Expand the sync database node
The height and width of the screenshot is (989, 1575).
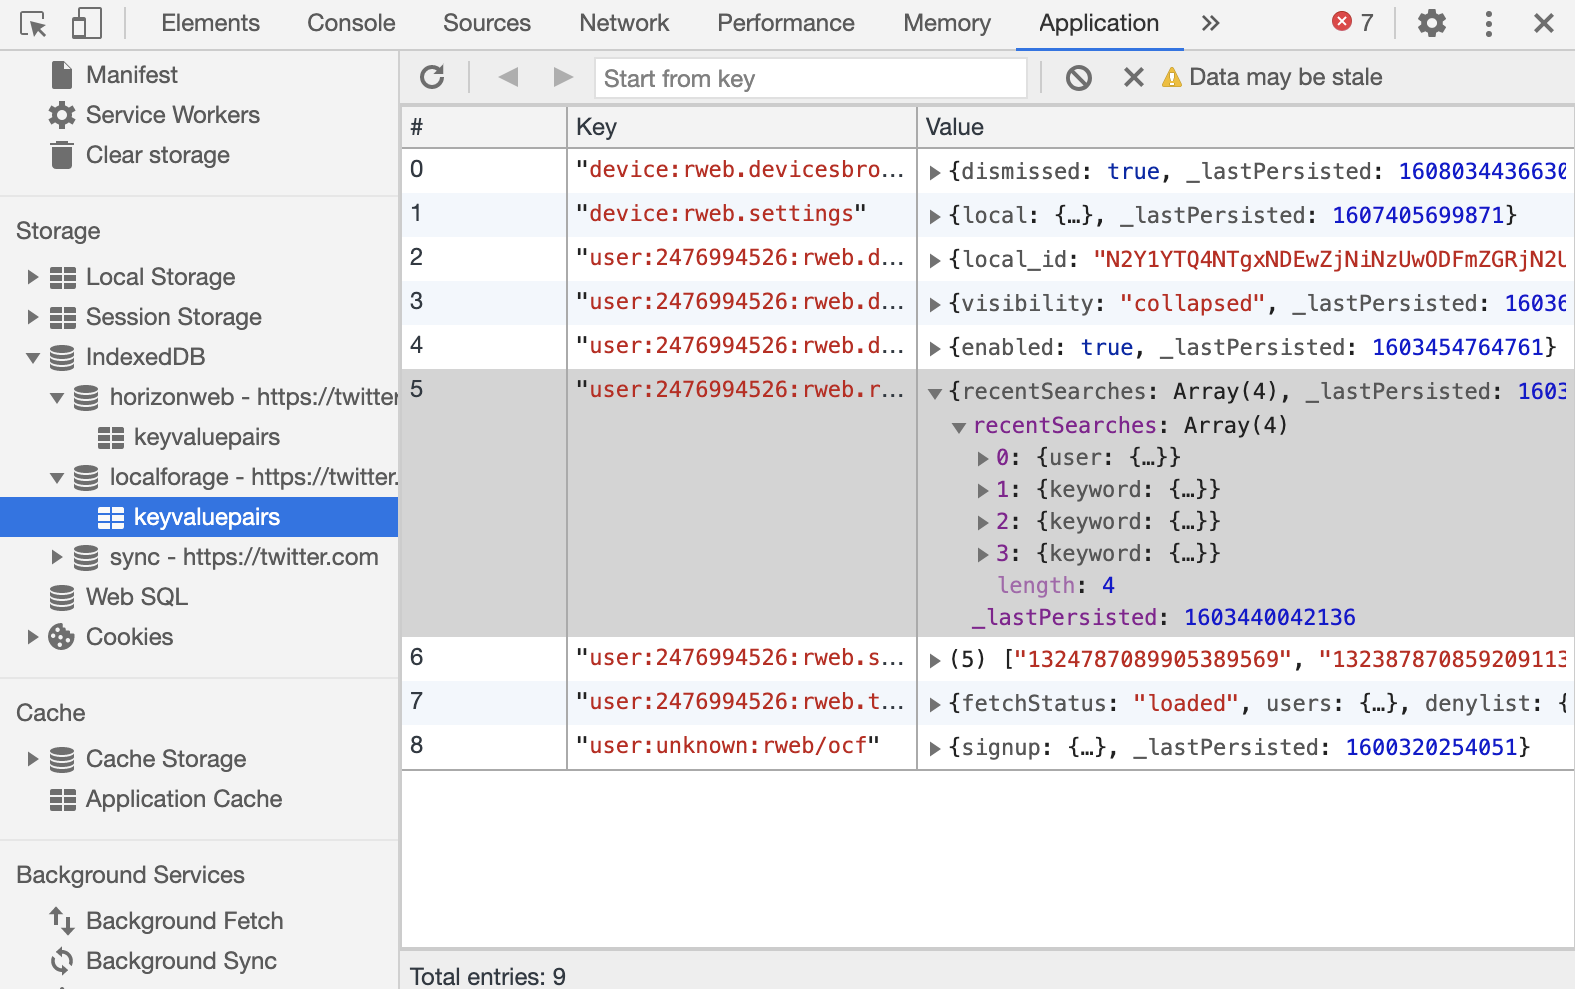point(57,557)
